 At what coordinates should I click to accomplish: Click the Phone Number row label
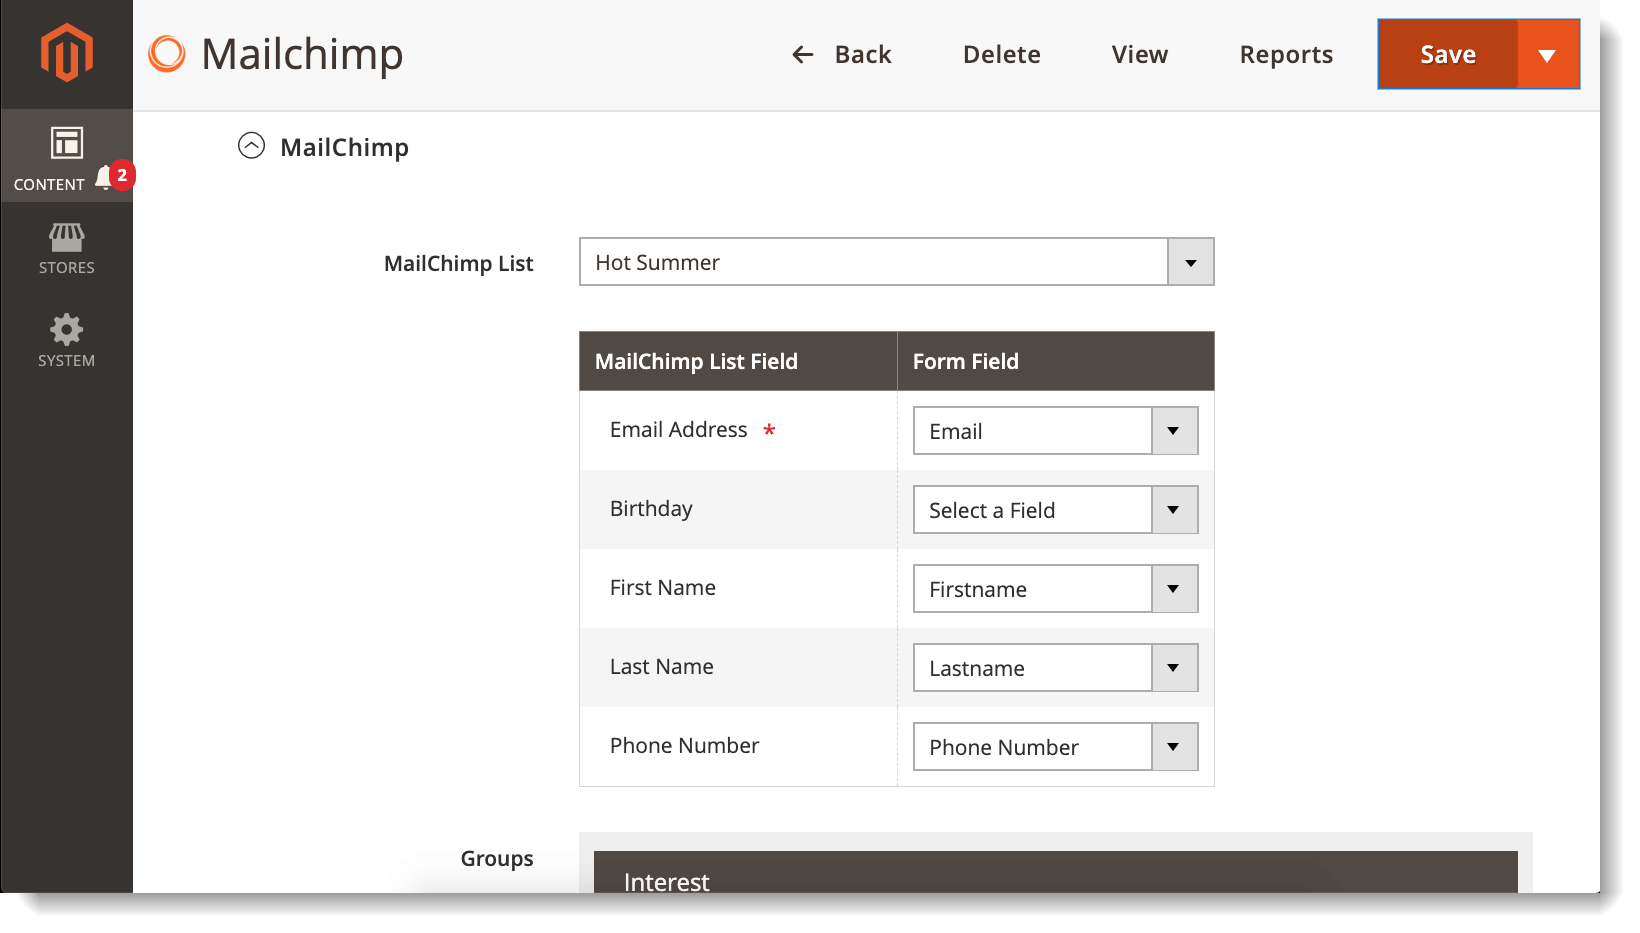click(x=685, y=746)
